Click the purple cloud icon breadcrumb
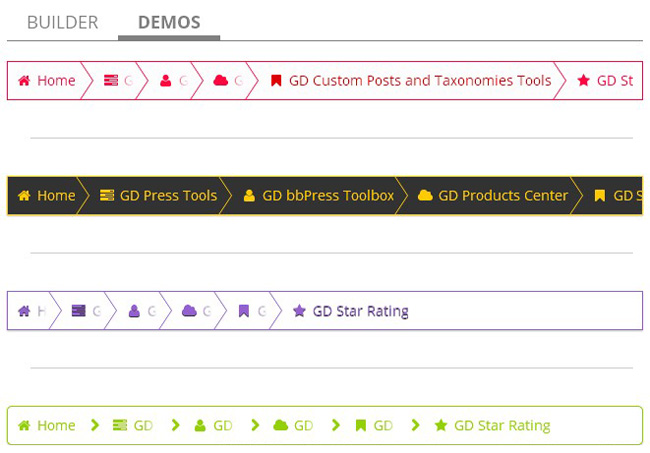Viewport: 650px width, 453px height. (189, 311)
